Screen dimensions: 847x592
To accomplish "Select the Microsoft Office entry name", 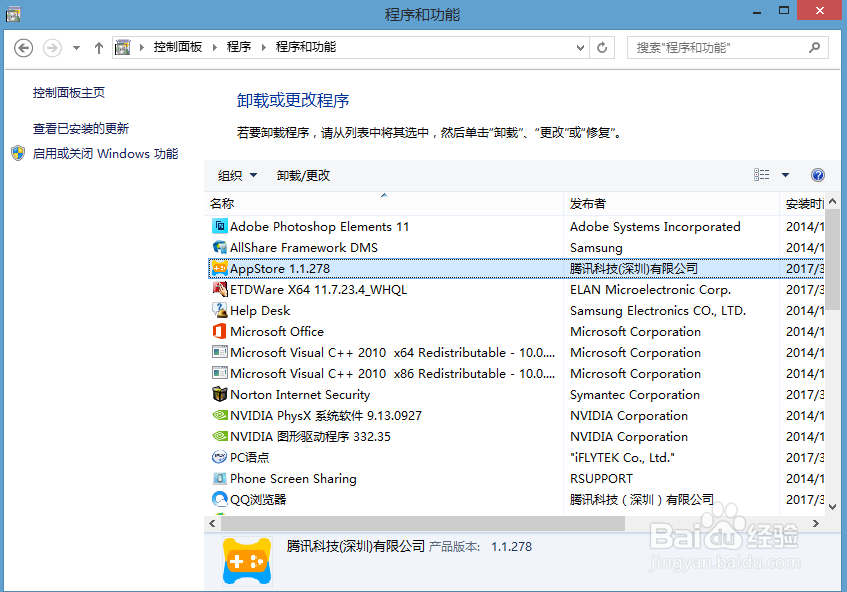I will [277, 332].
